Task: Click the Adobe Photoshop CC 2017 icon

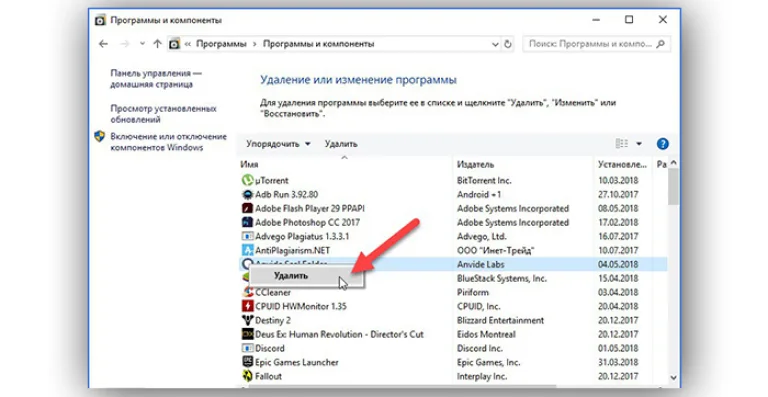Action: pos(247,222)
